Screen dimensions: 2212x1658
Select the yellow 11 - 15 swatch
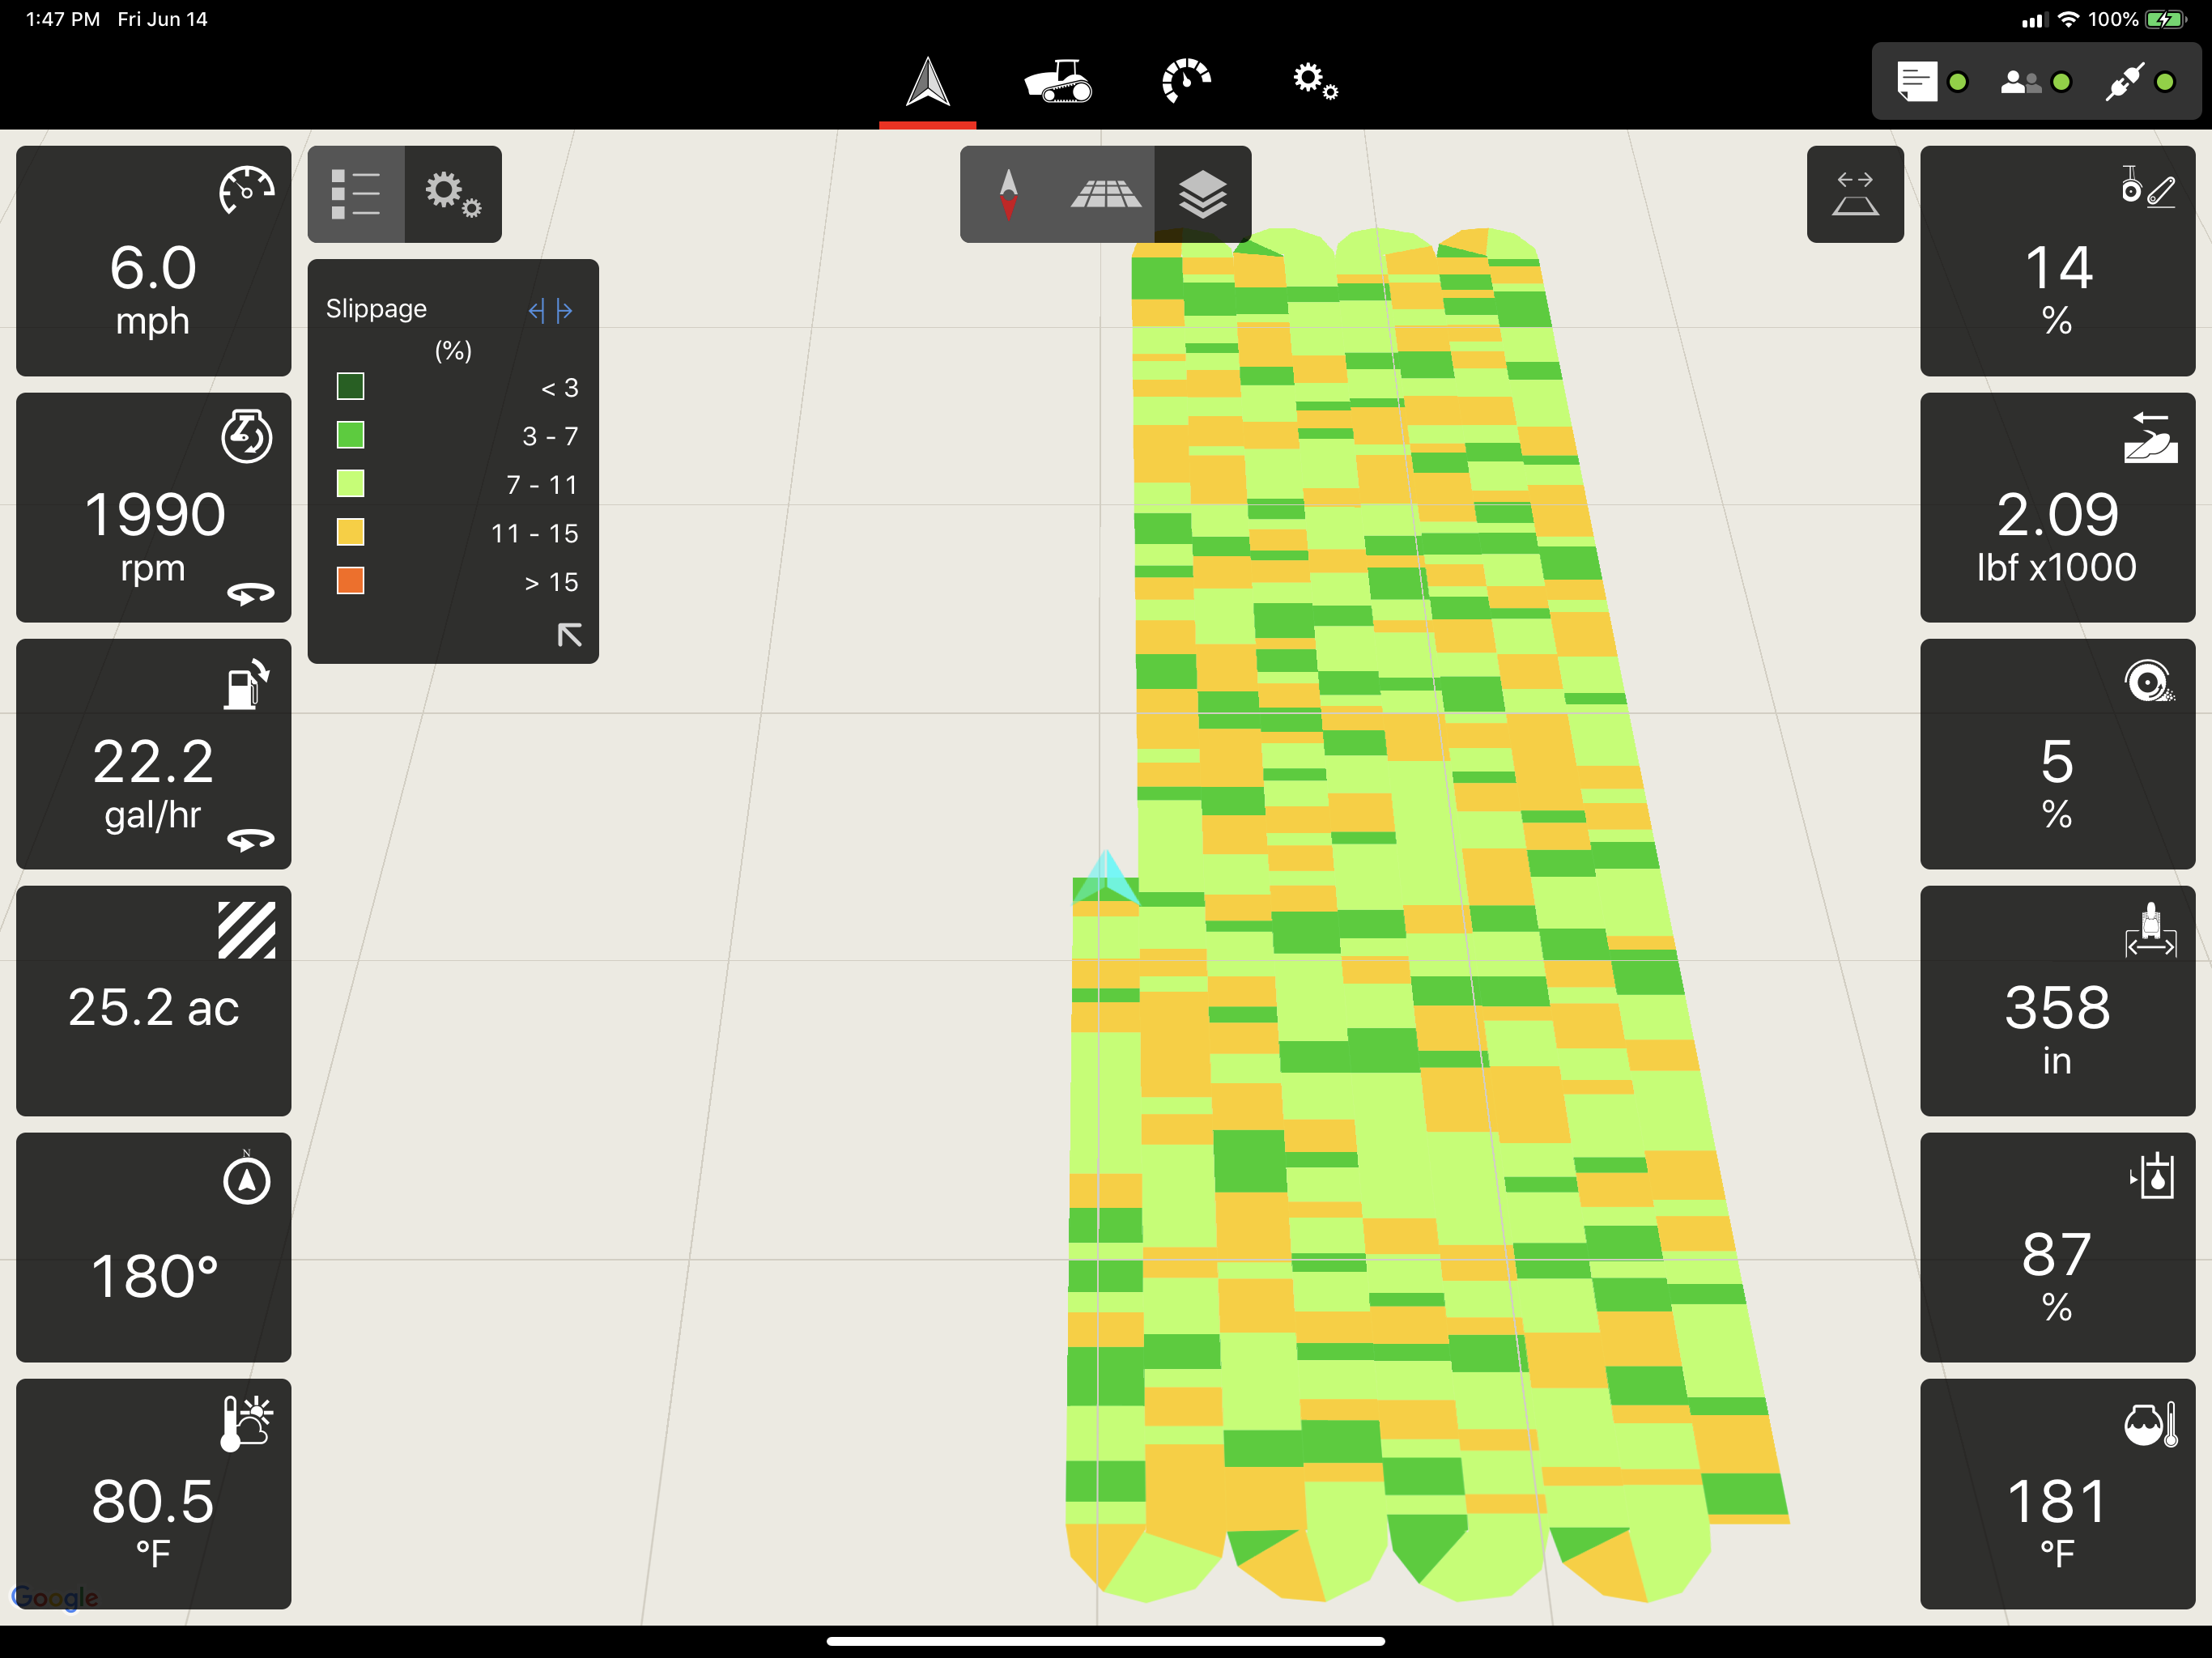[x=350, y=532]
